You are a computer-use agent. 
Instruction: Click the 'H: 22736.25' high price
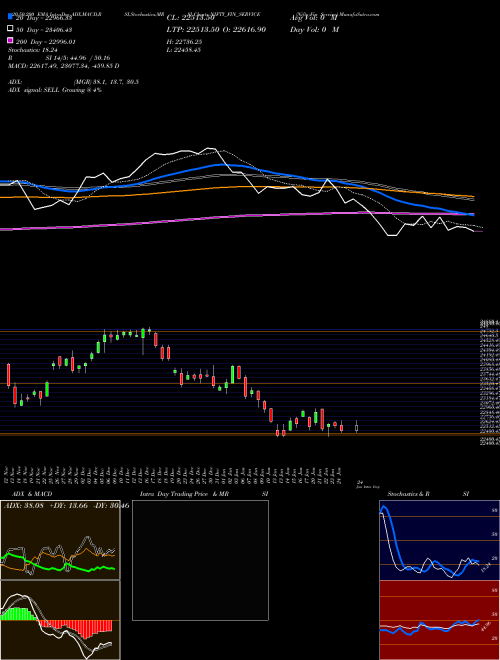(184, 42)
